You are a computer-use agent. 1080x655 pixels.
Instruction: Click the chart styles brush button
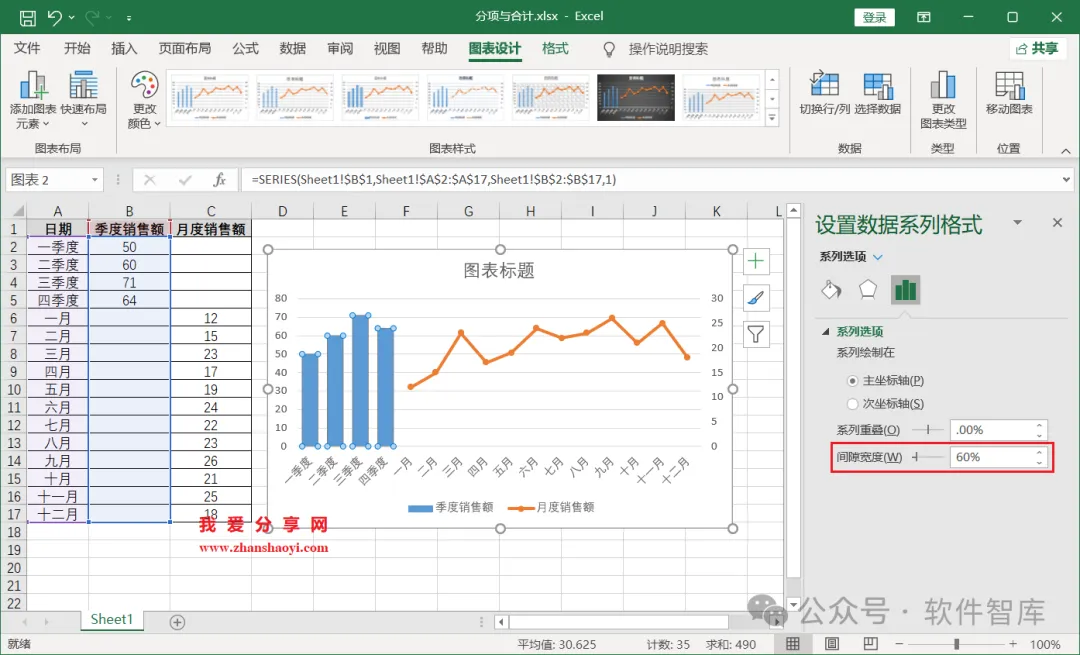pyautogui.click(x=756, y=298)
